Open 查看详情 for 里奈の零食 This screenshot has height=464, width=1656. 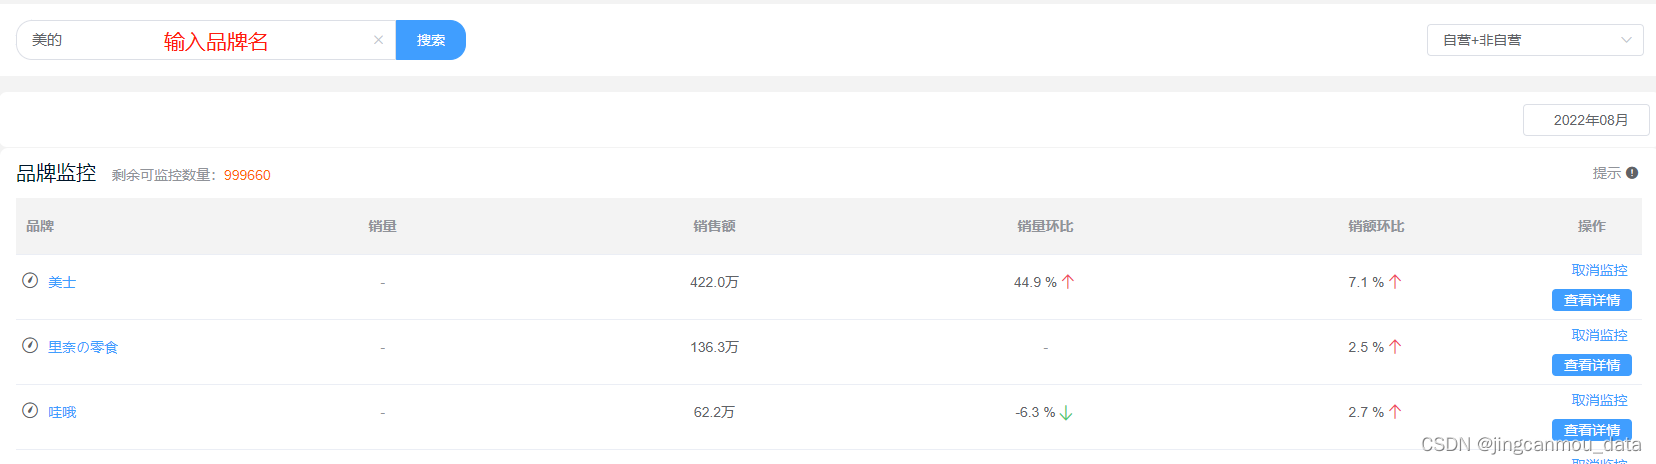click(x=1591, y=365)
